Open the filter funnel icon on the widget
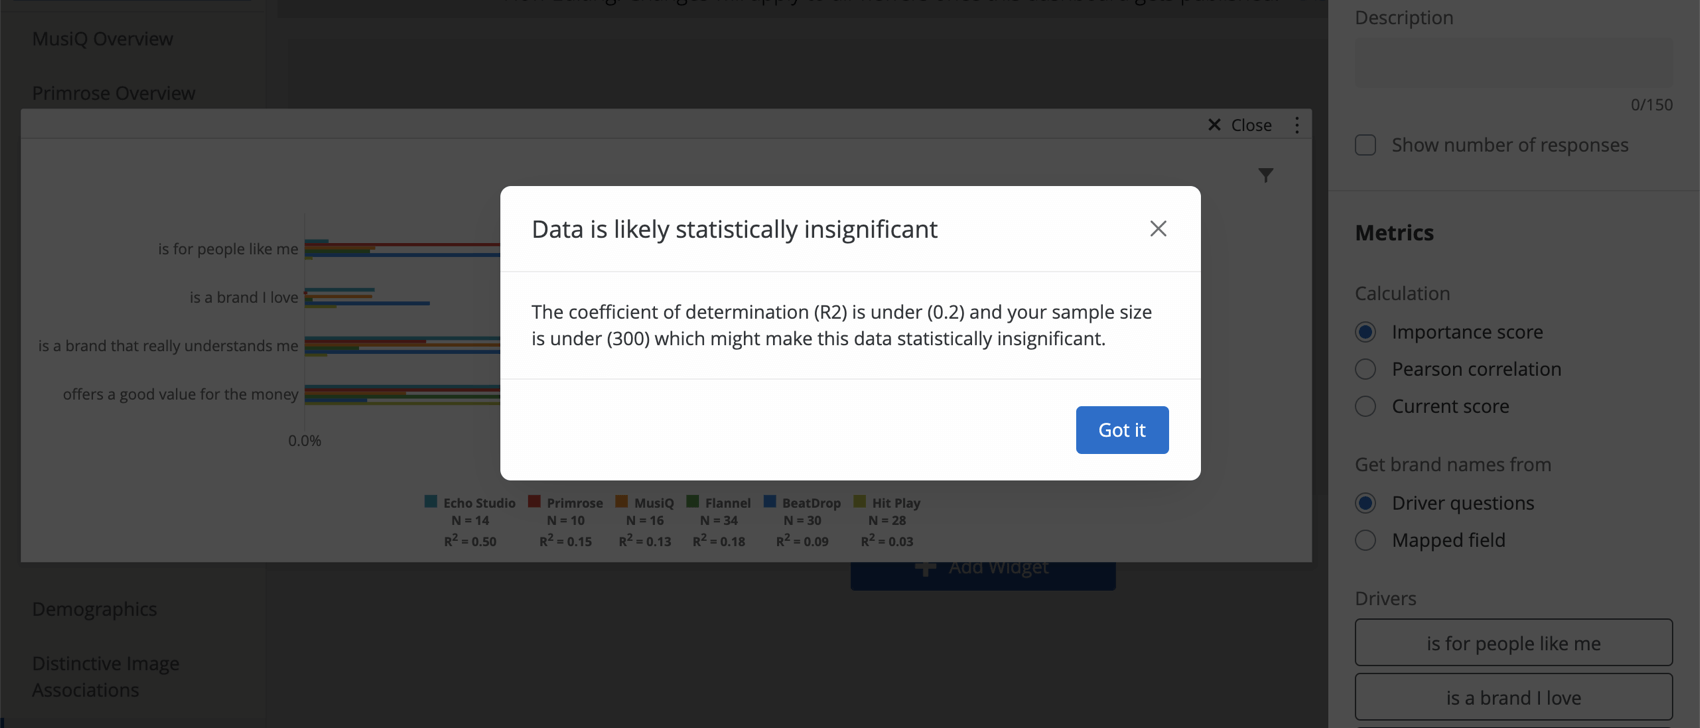The height and width of the screenshot is (728, 1700). 1266,175
